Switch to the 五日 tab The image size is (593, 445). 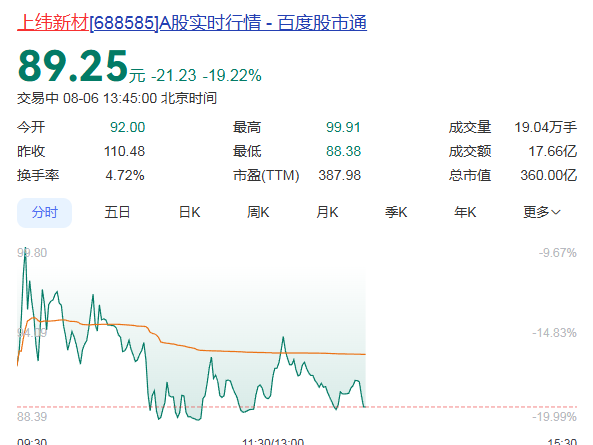pos(117,212)
